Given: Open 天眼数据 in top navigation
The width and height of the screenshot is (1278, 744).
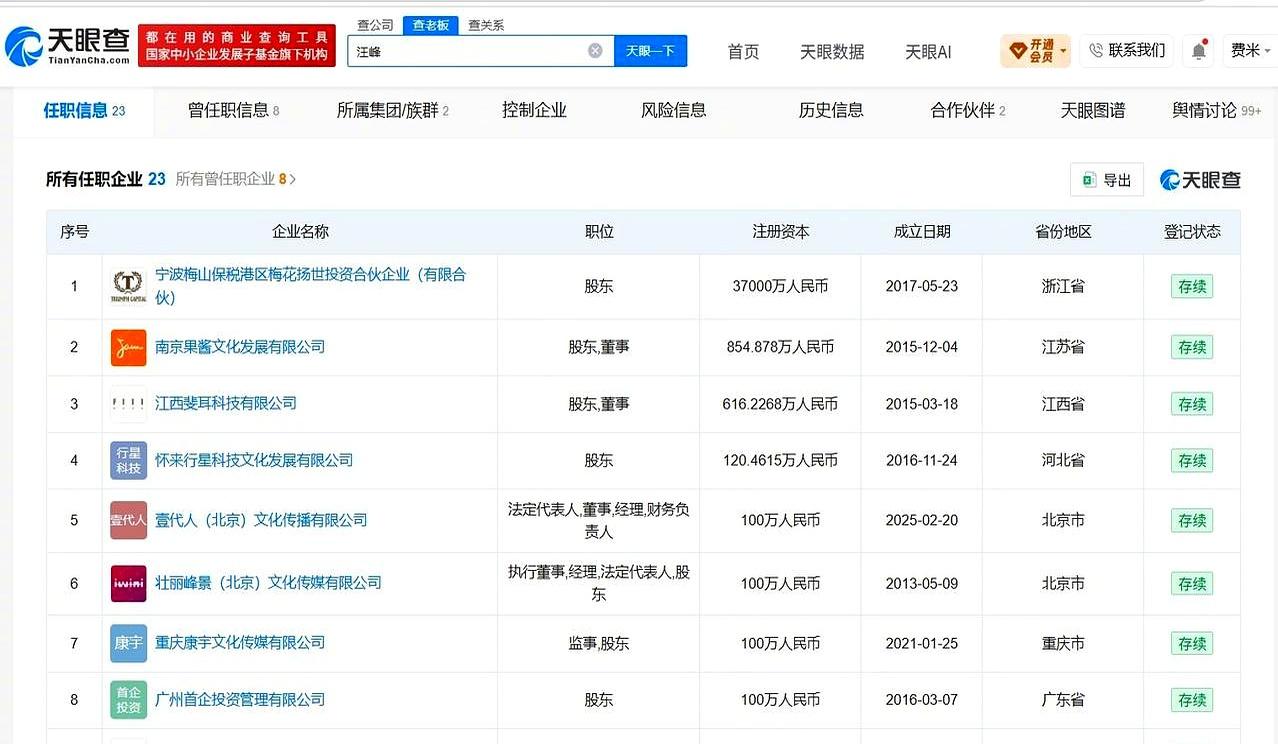Looking at the screenshot, I should click(832, 52).
